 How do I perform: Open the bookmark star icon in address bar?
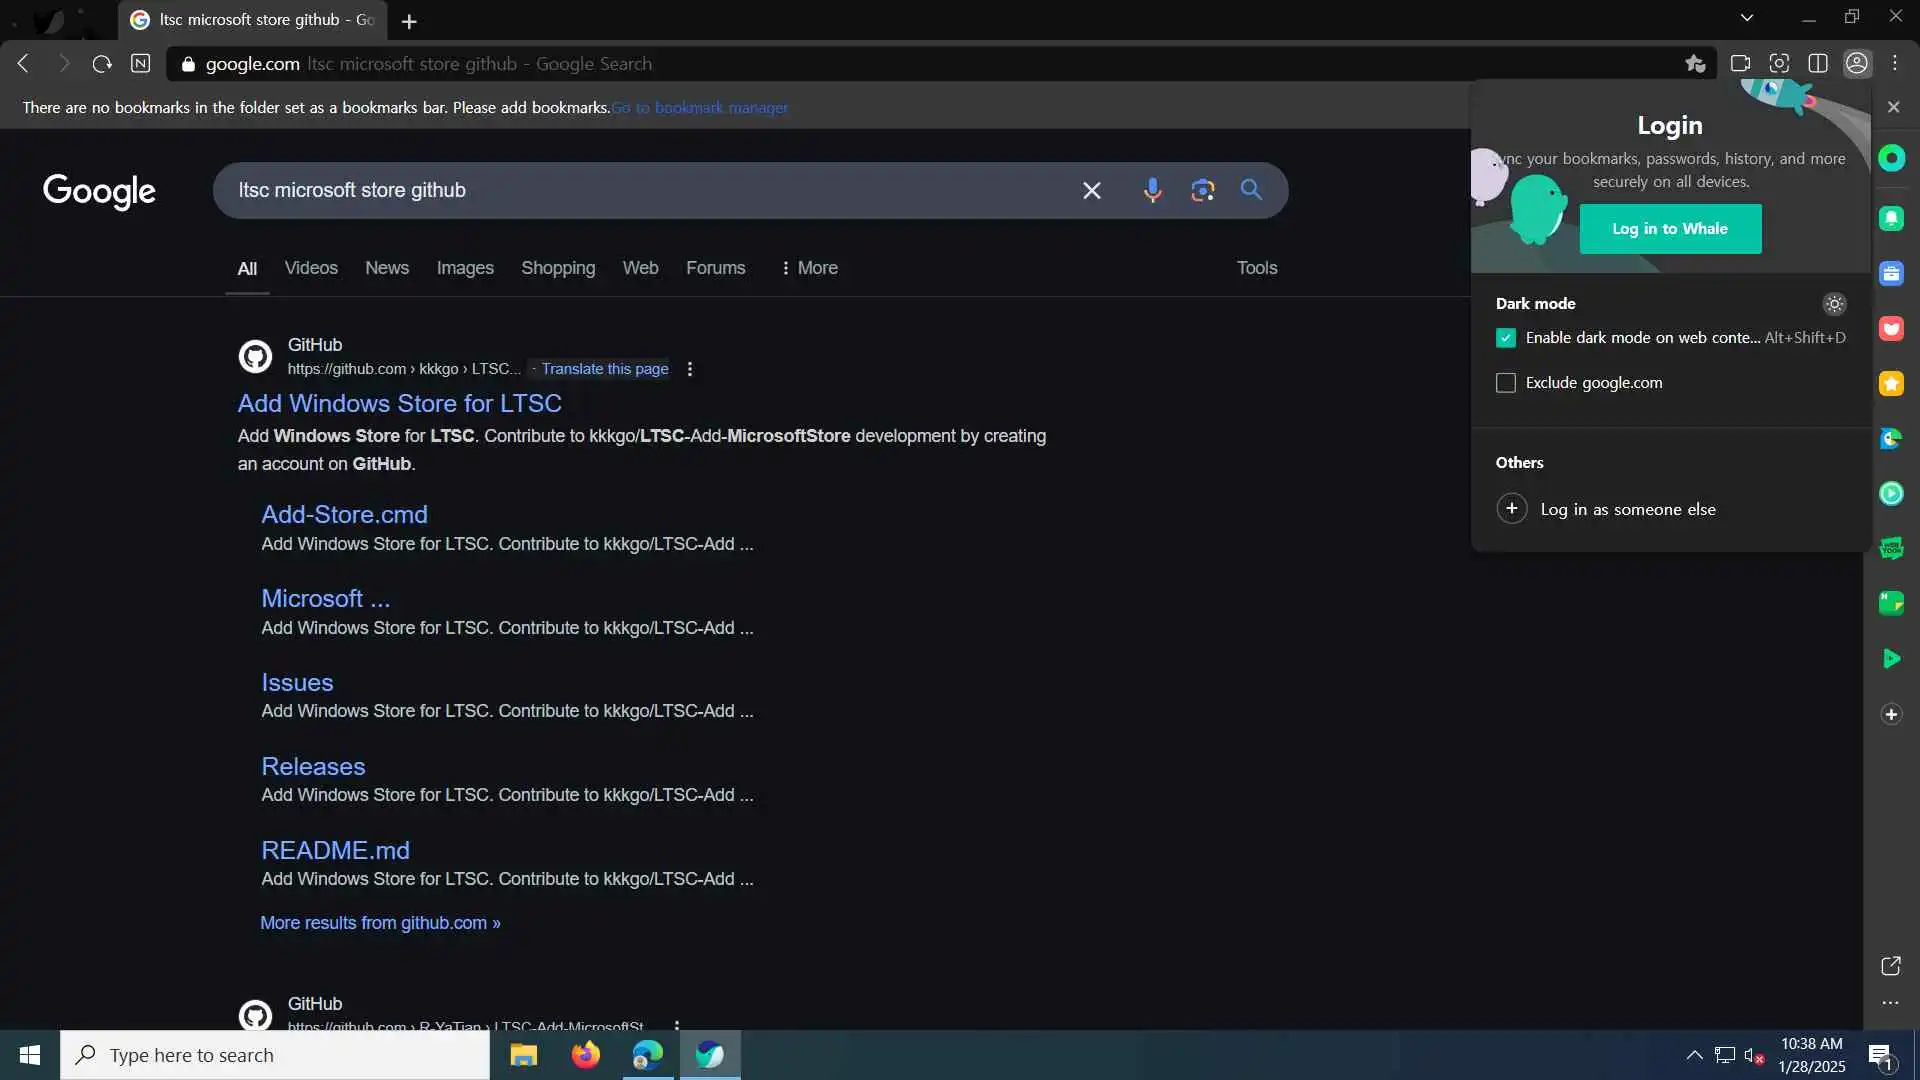[1694, 63]
